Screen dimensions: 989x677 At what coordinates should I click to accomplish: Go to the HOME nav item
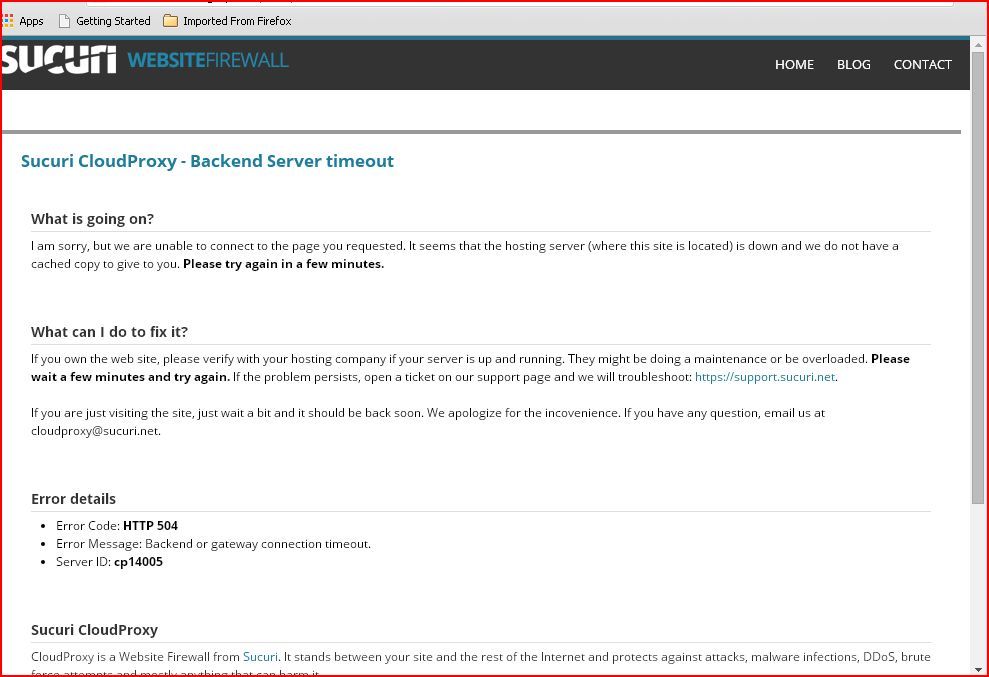tap(794, 64)
